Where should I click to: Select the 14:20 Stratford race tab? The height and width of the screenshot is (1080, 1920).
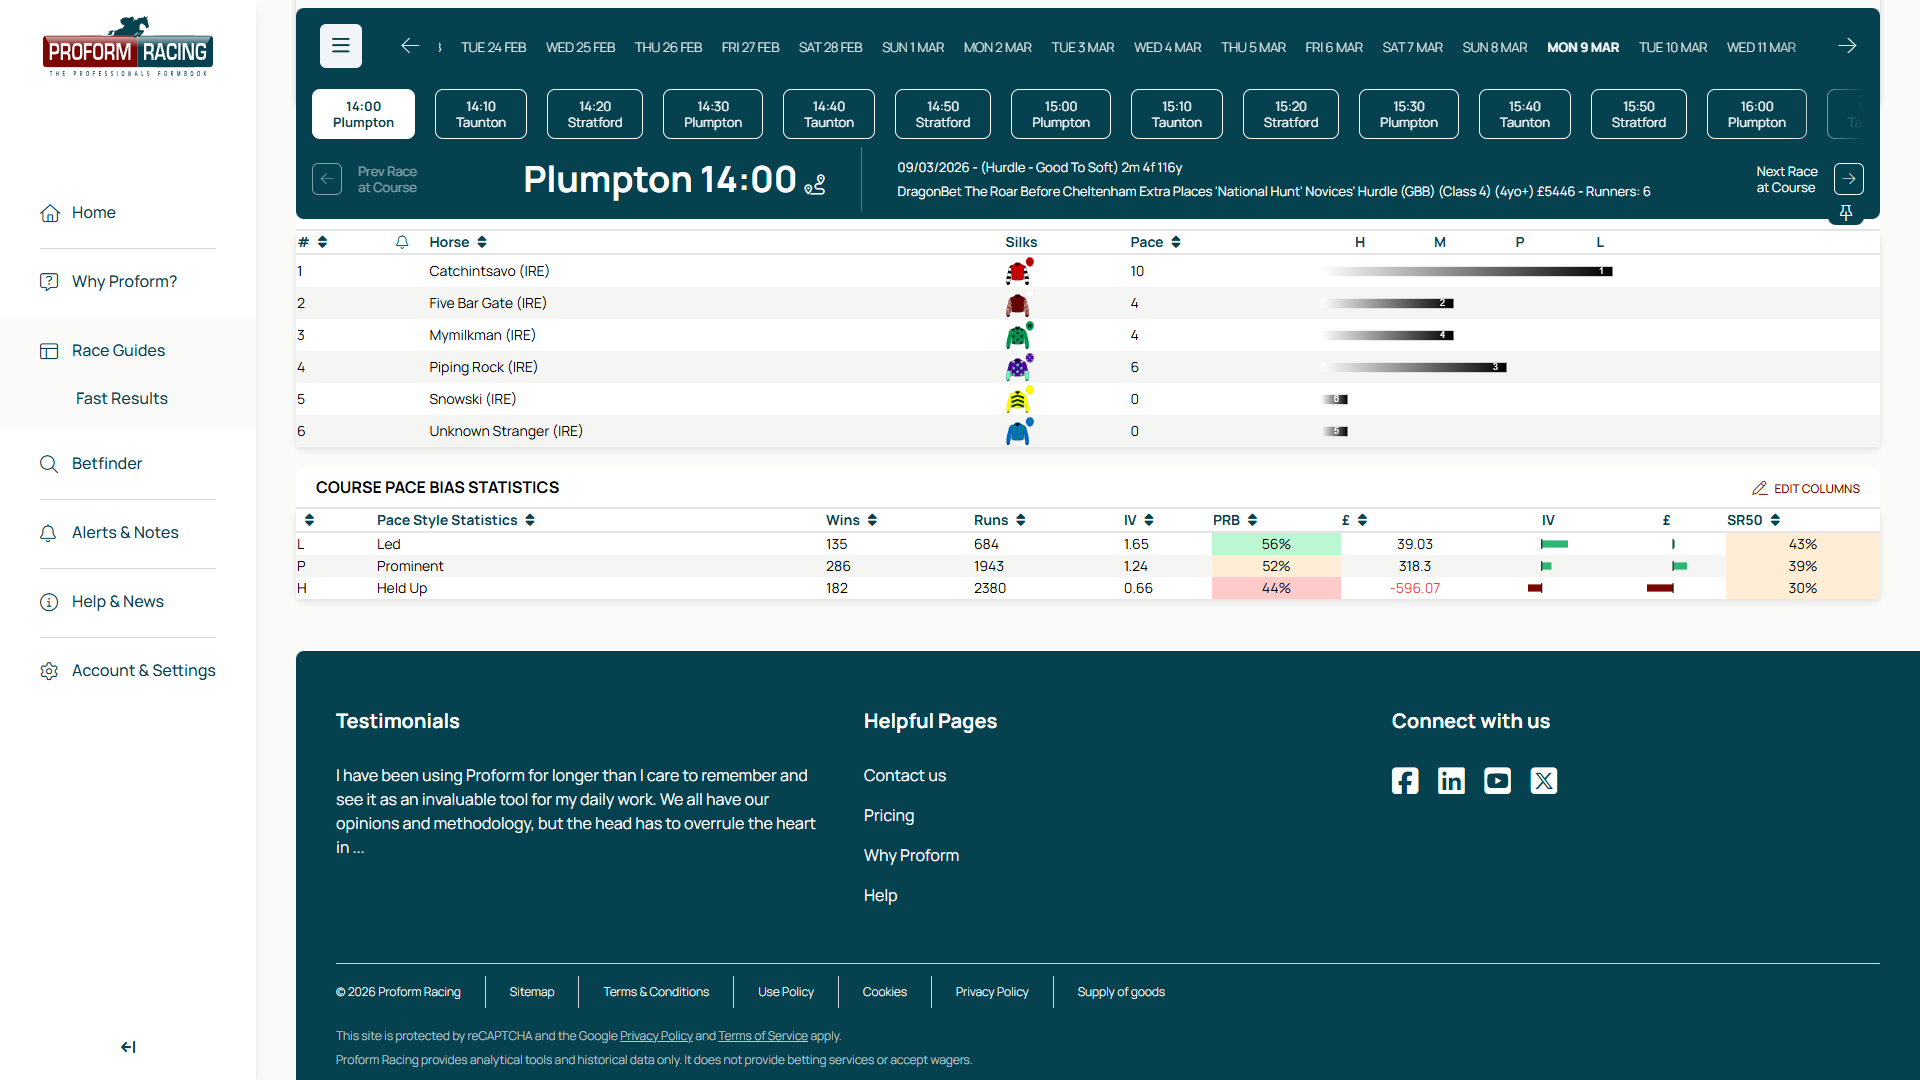click(x=595, y=114)
